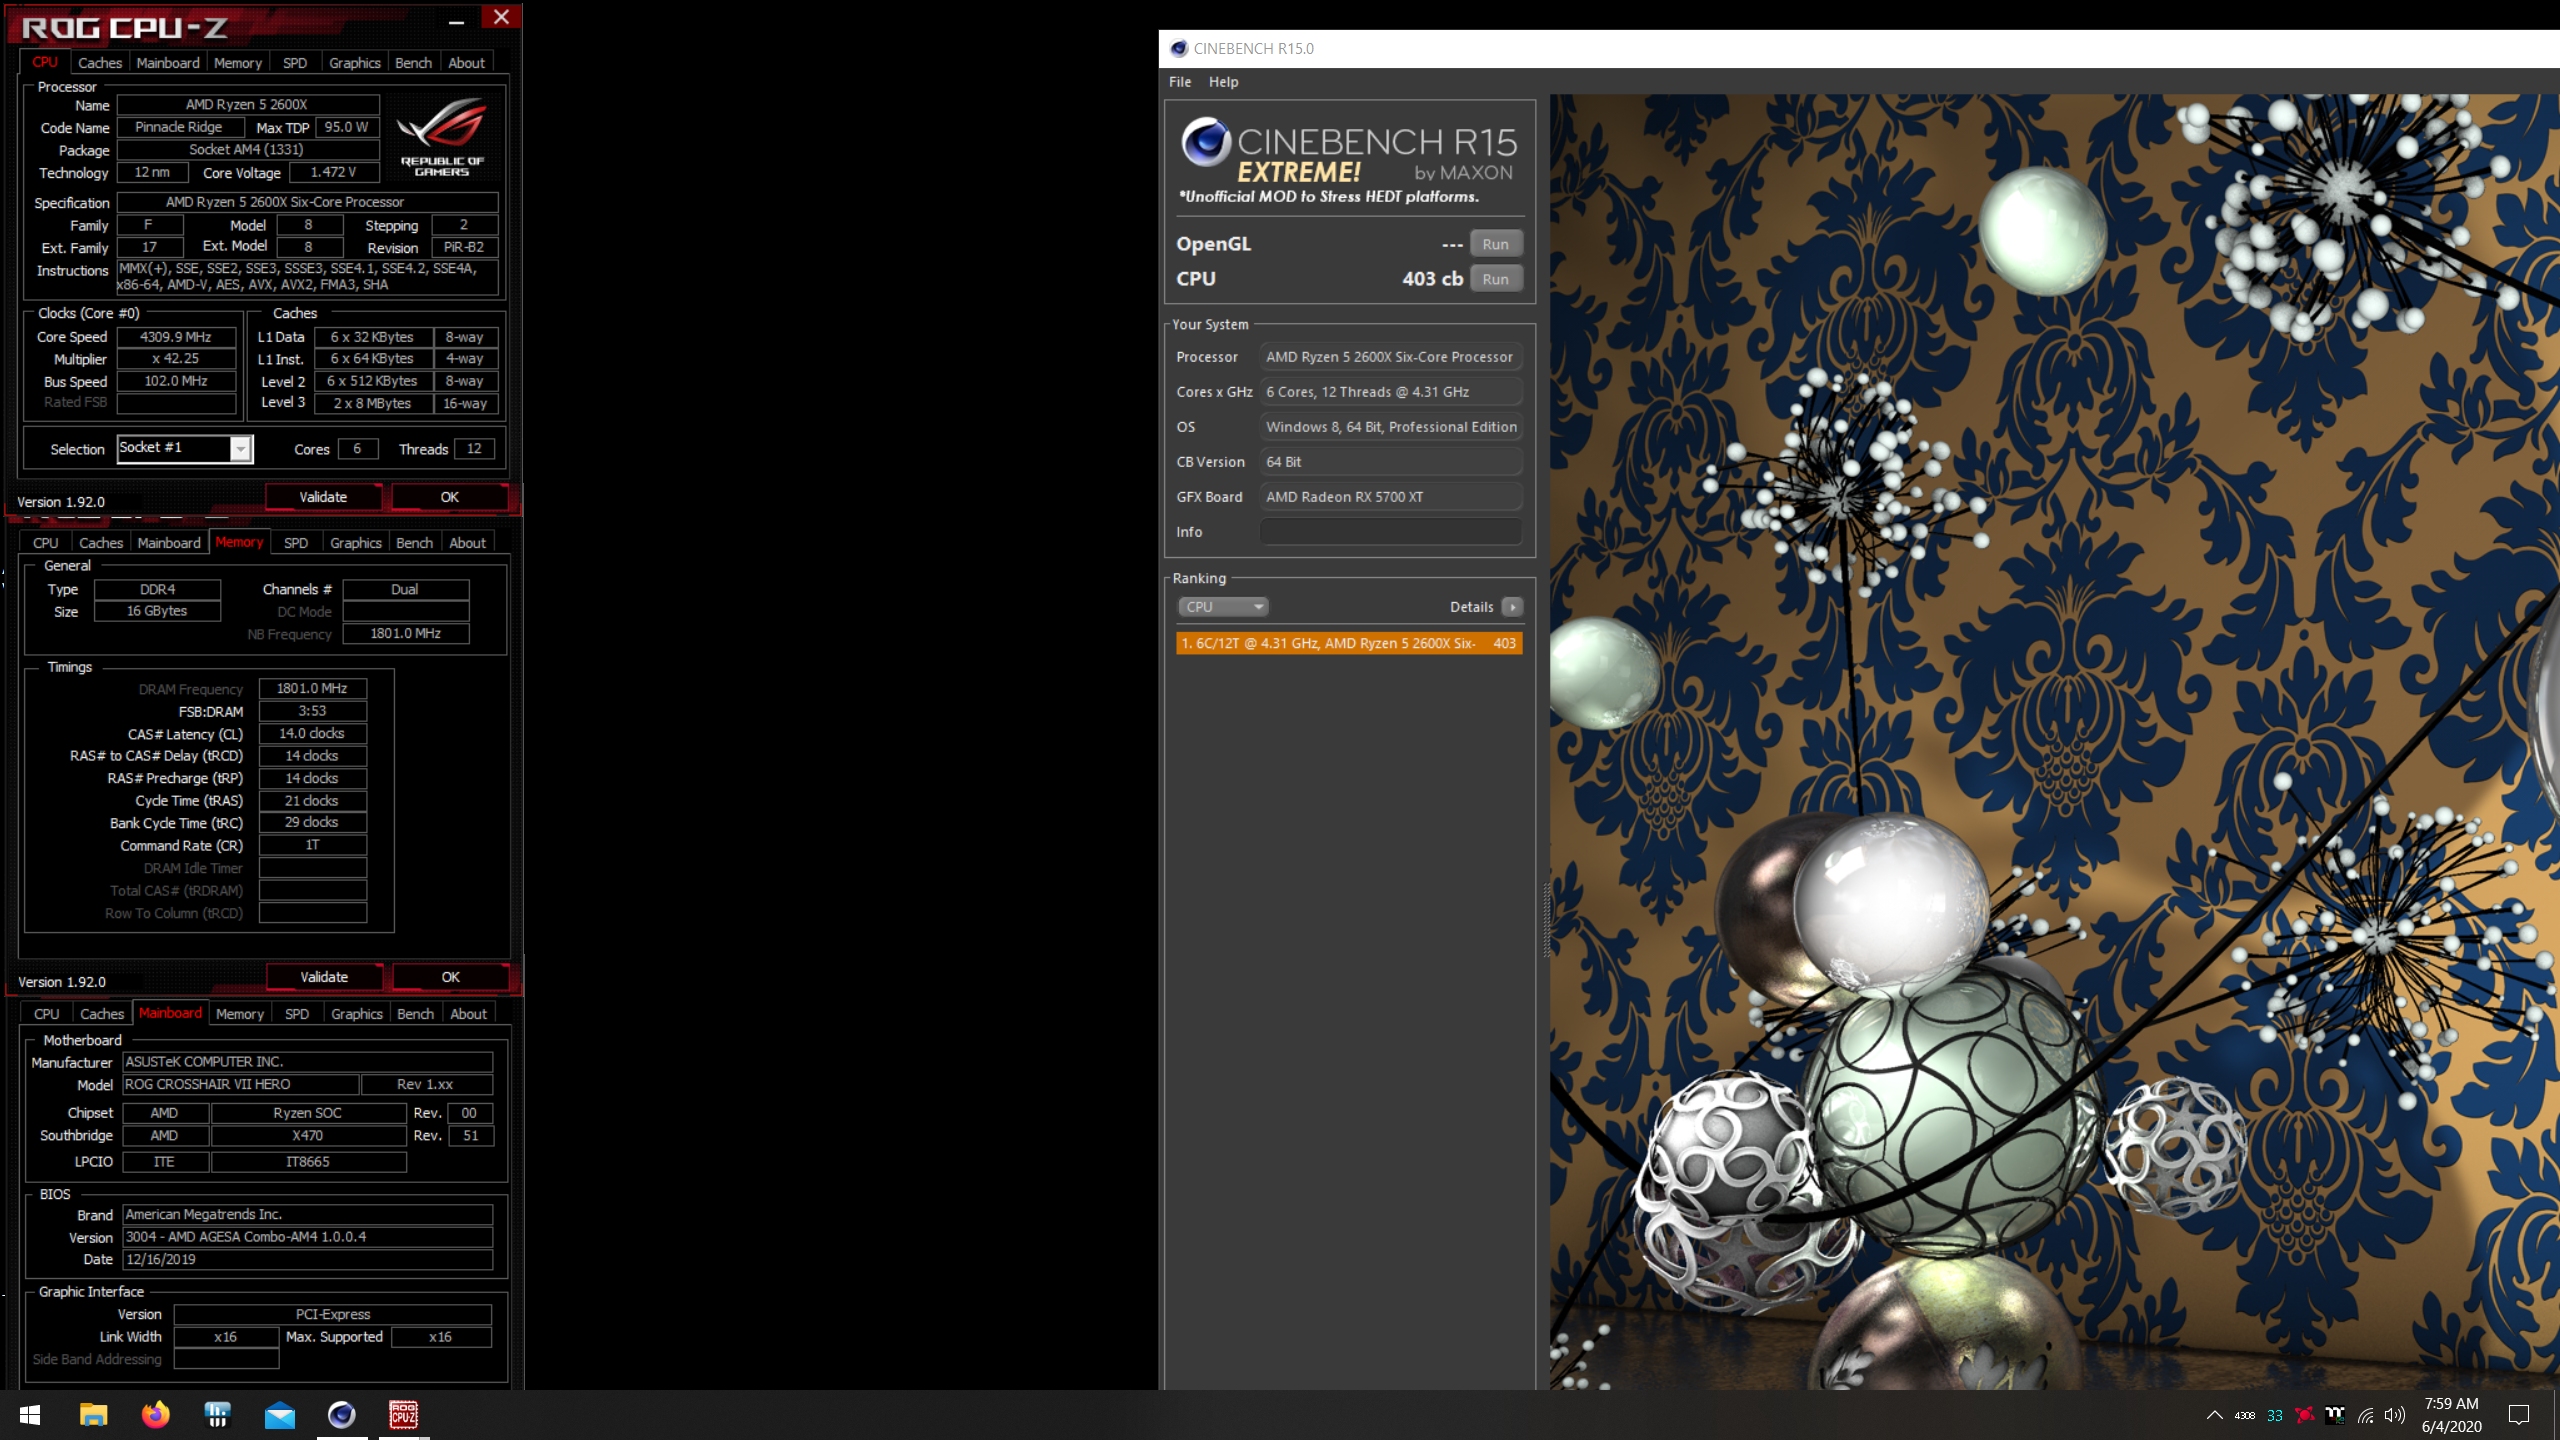The image size is (2560, 1440).
Task: Click Validate in the Memory tab window
Action: click(324, 977)
